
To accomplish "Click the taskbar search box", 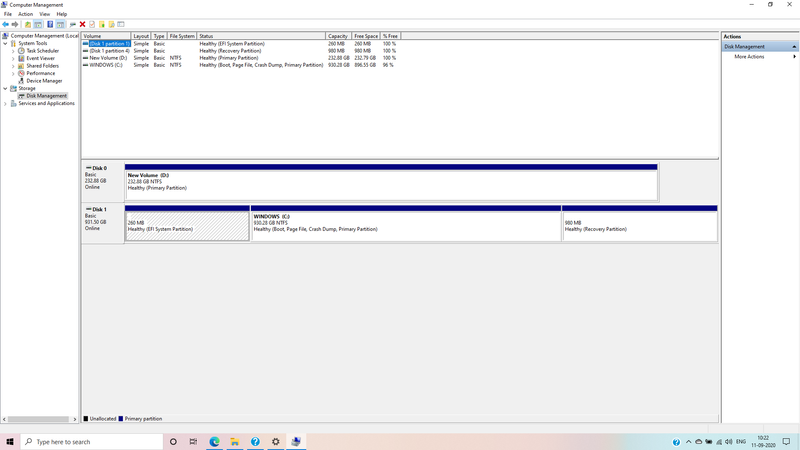I will point(92,442).
